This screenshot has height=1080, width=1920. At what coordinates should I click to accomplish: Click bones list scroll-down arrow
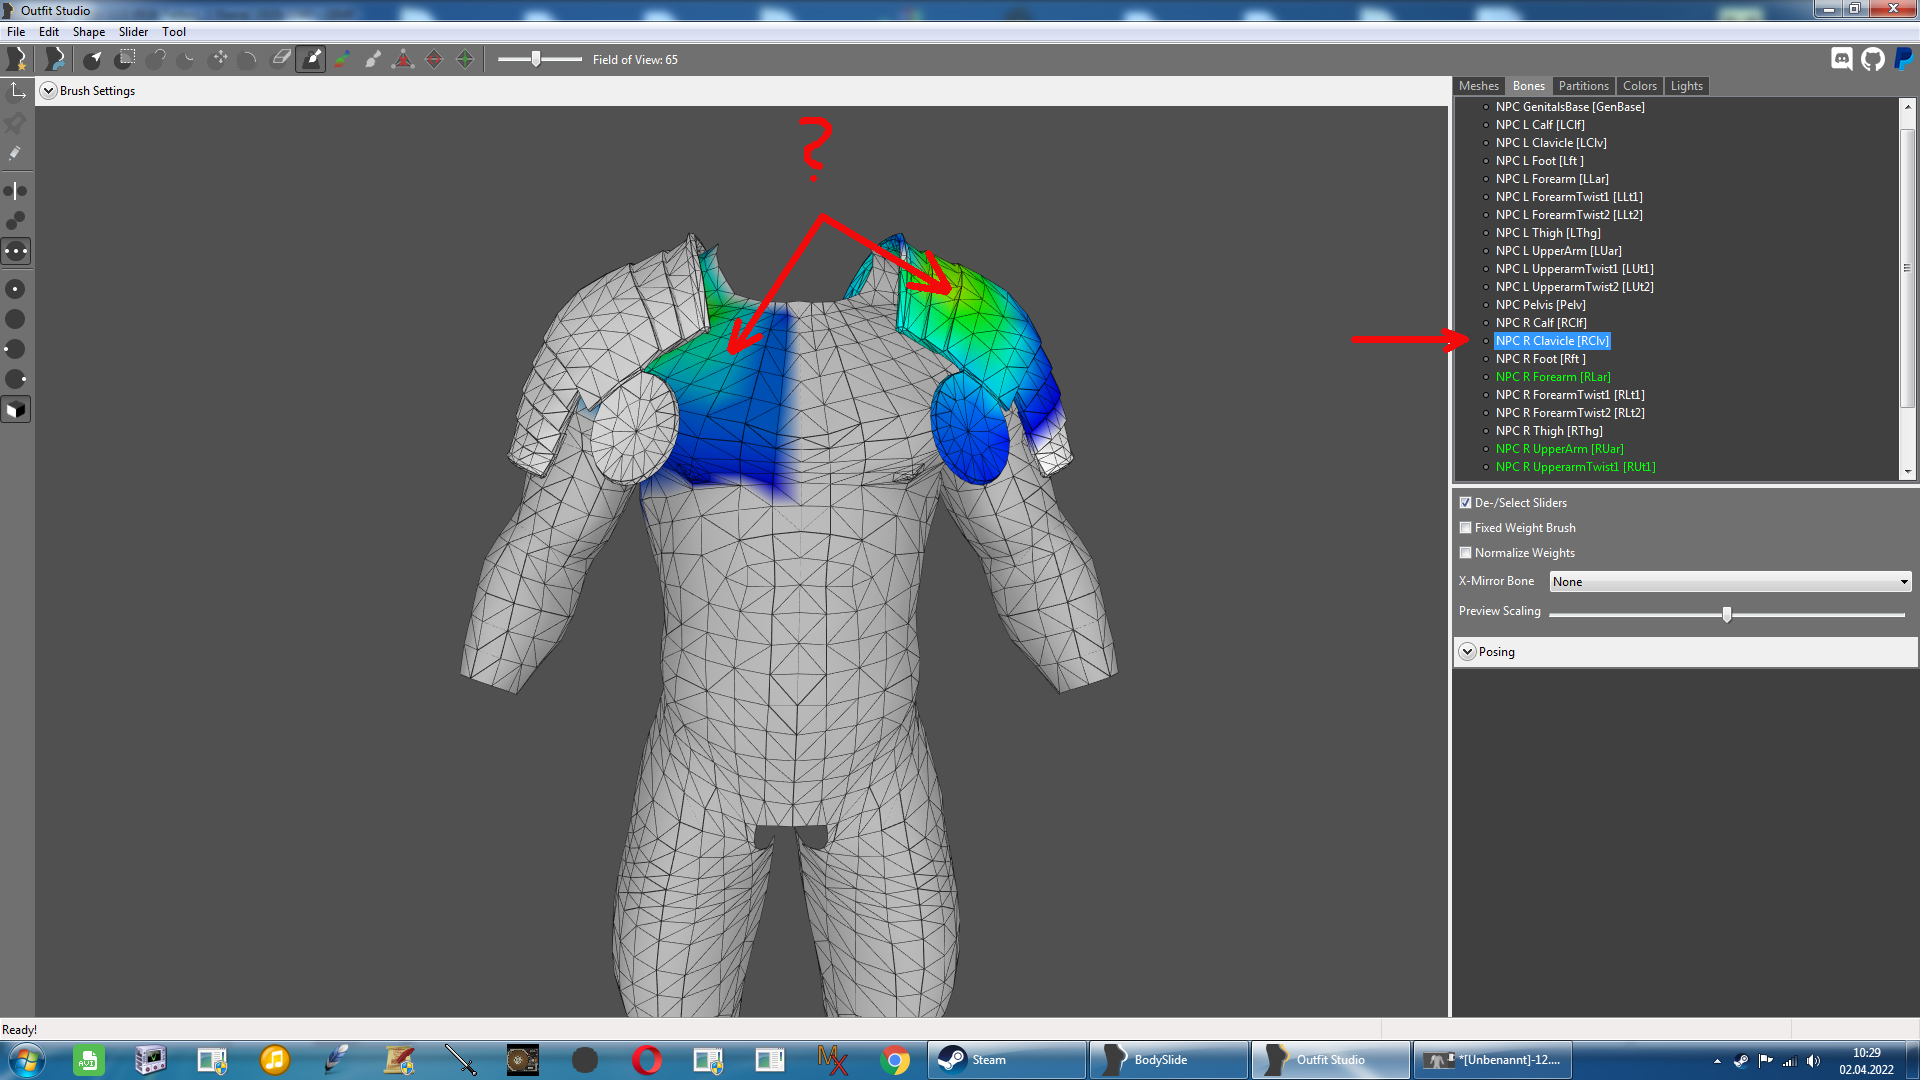click(x=1907, y=471)
